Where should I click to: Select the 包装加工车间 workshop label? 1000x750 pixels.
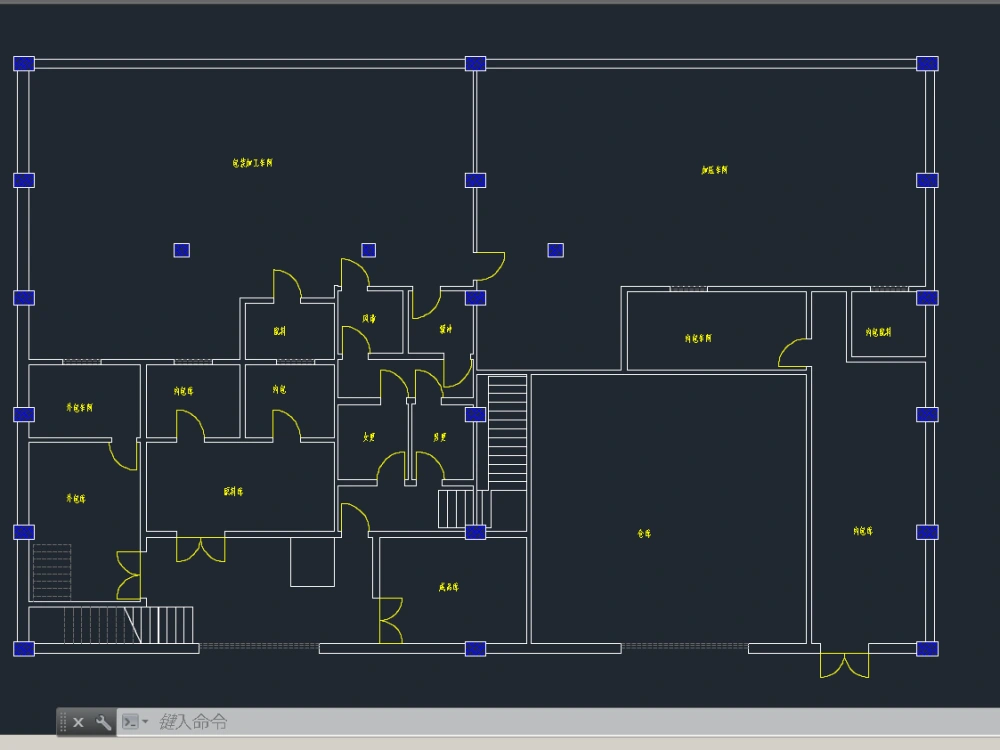(x=252, y=161)
